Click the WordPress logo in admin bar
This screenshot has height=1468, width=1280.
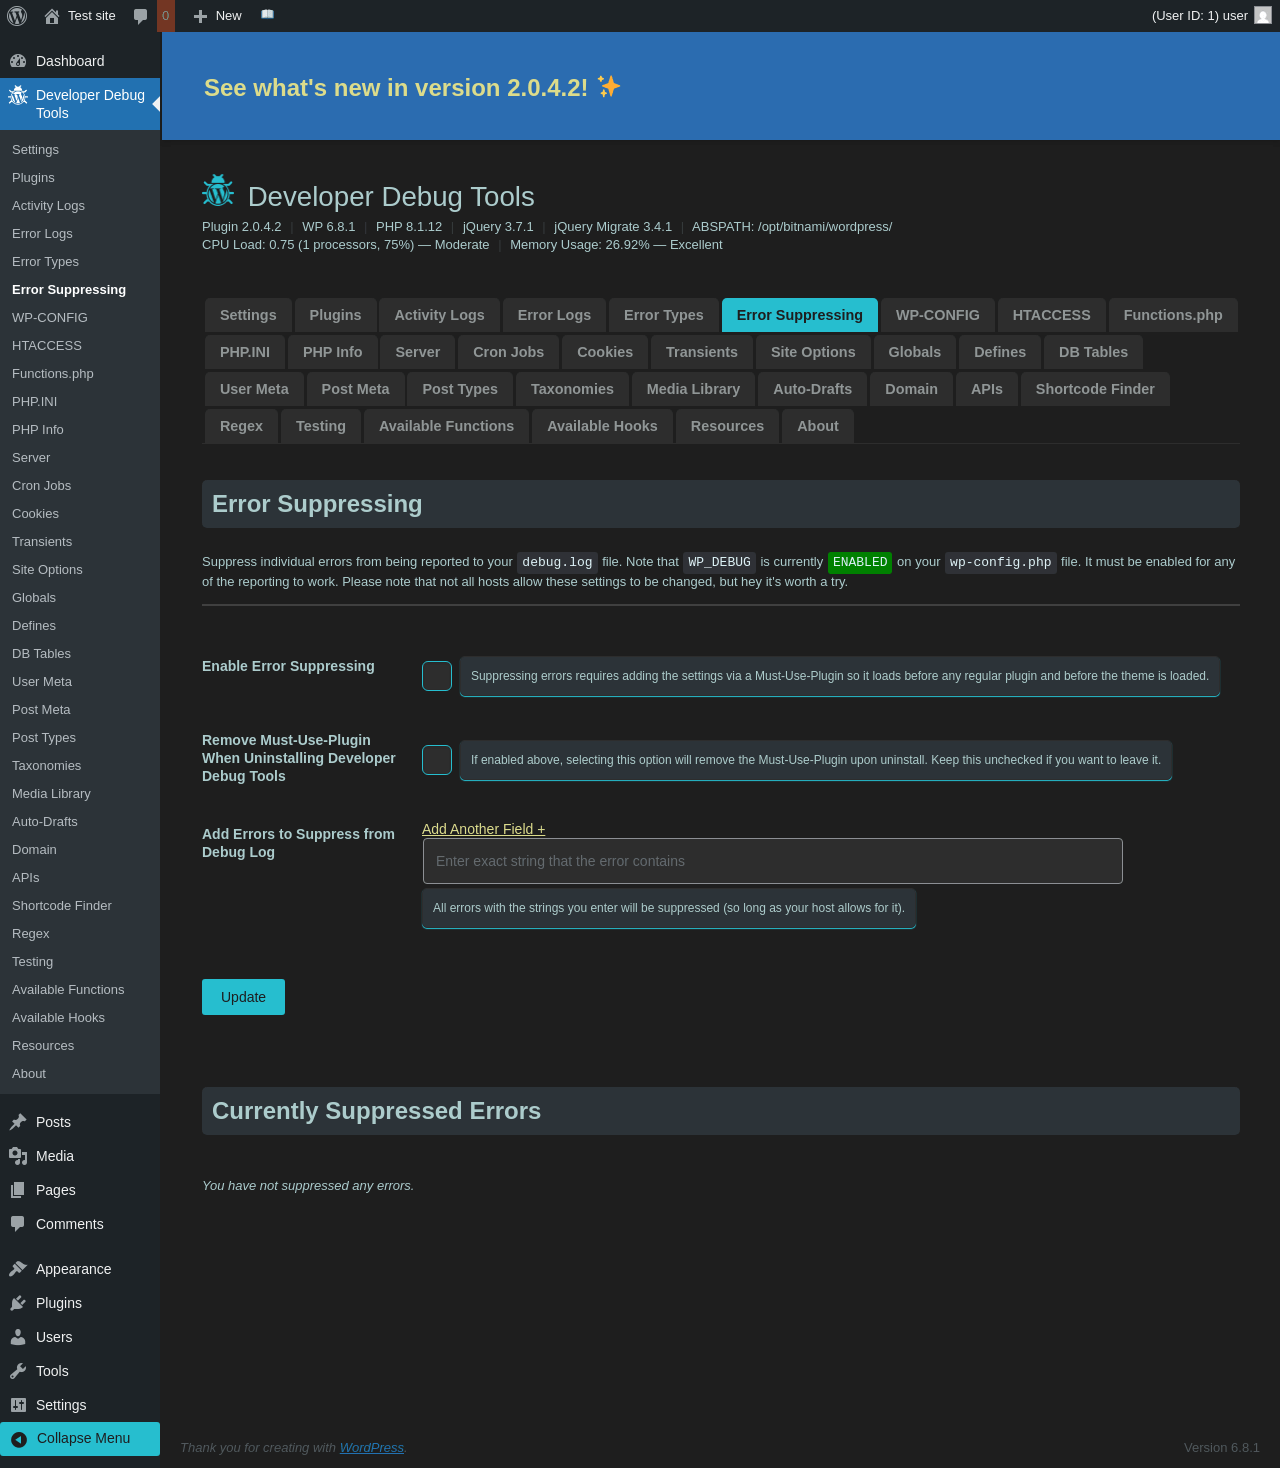point(17,16)
